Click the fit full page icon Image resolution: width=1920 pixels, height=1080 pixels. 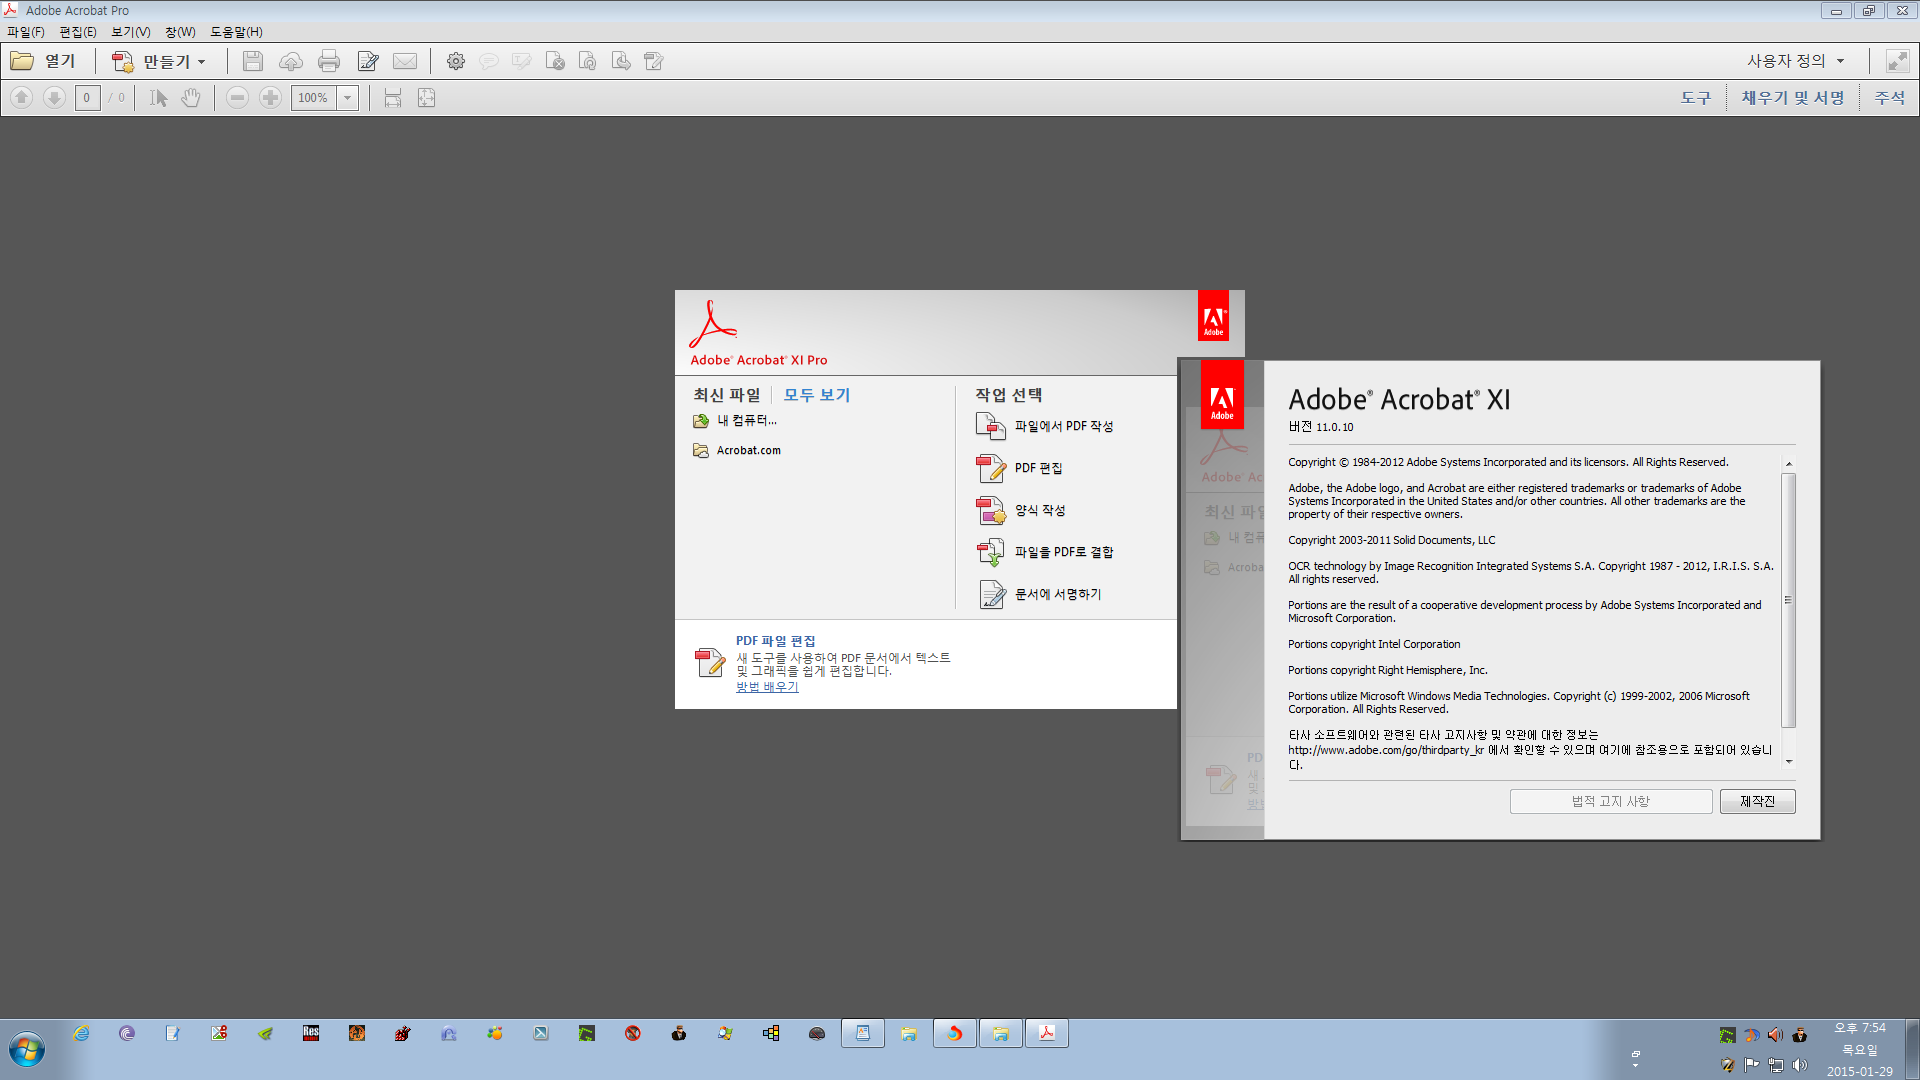427,98
